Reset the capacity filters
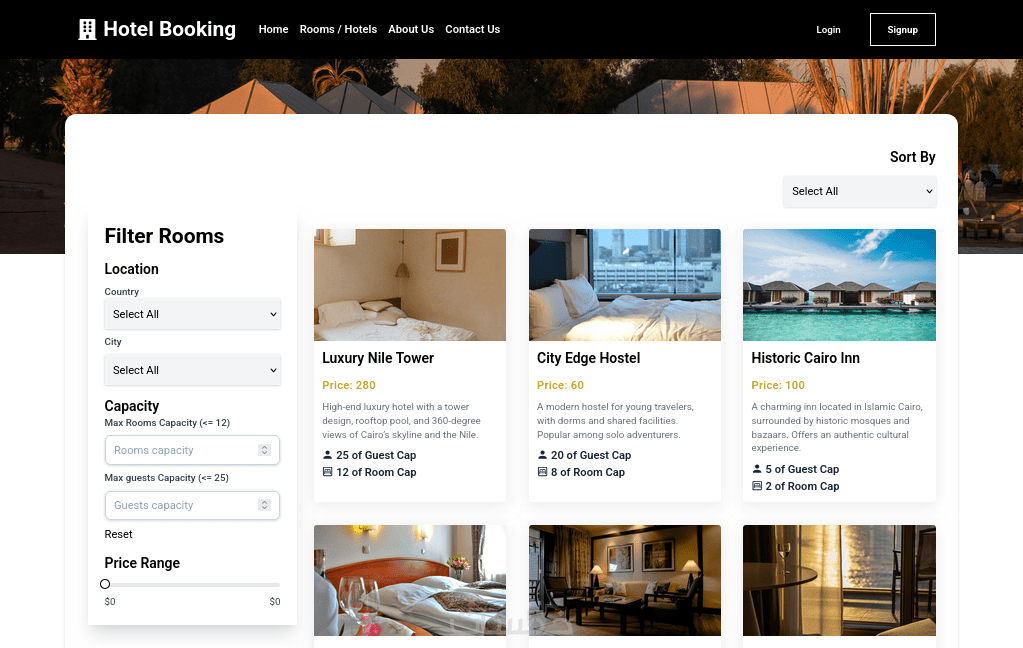1023x648 pixels. [x=118, y=534]
